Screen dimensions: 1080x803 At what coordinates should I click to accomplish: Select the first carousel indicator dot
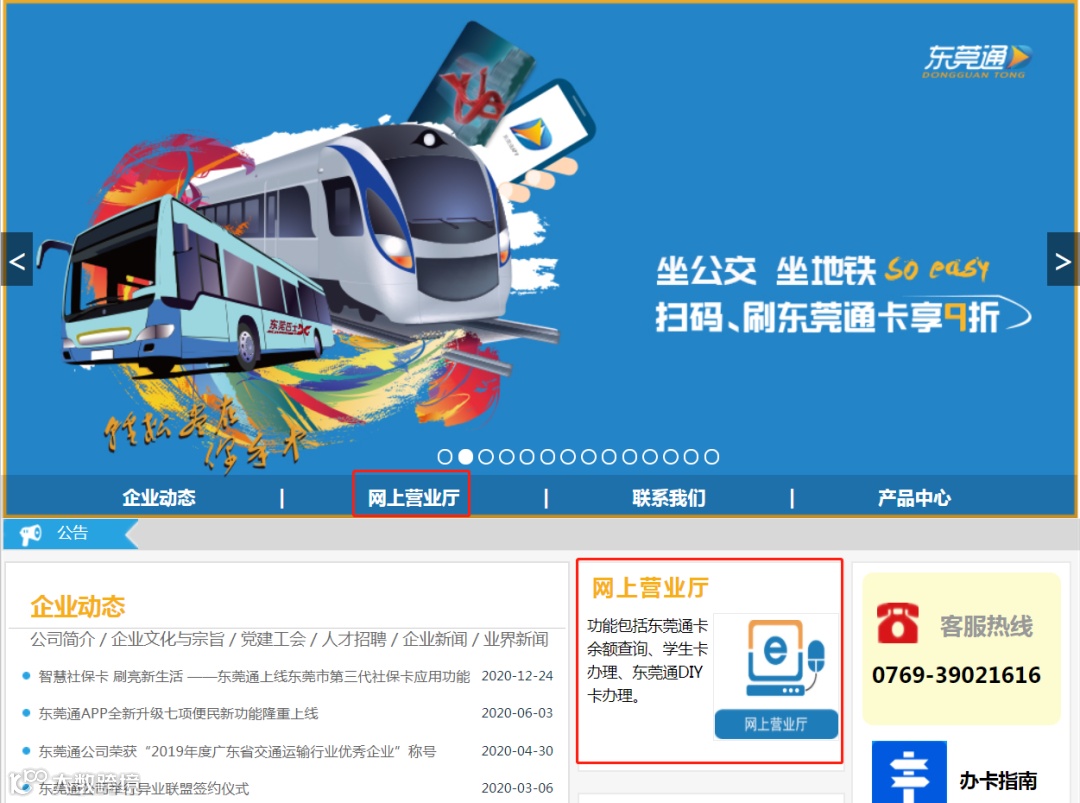pos(445,457)
